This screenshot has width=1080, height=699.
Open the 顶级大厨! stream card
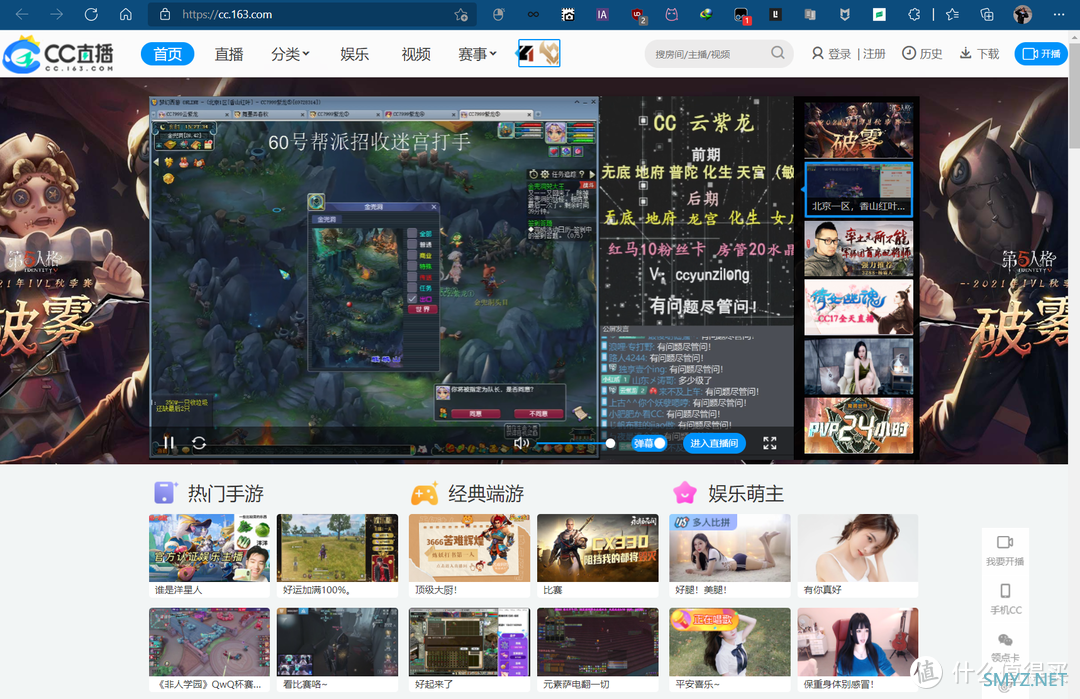tap(469, 556)
